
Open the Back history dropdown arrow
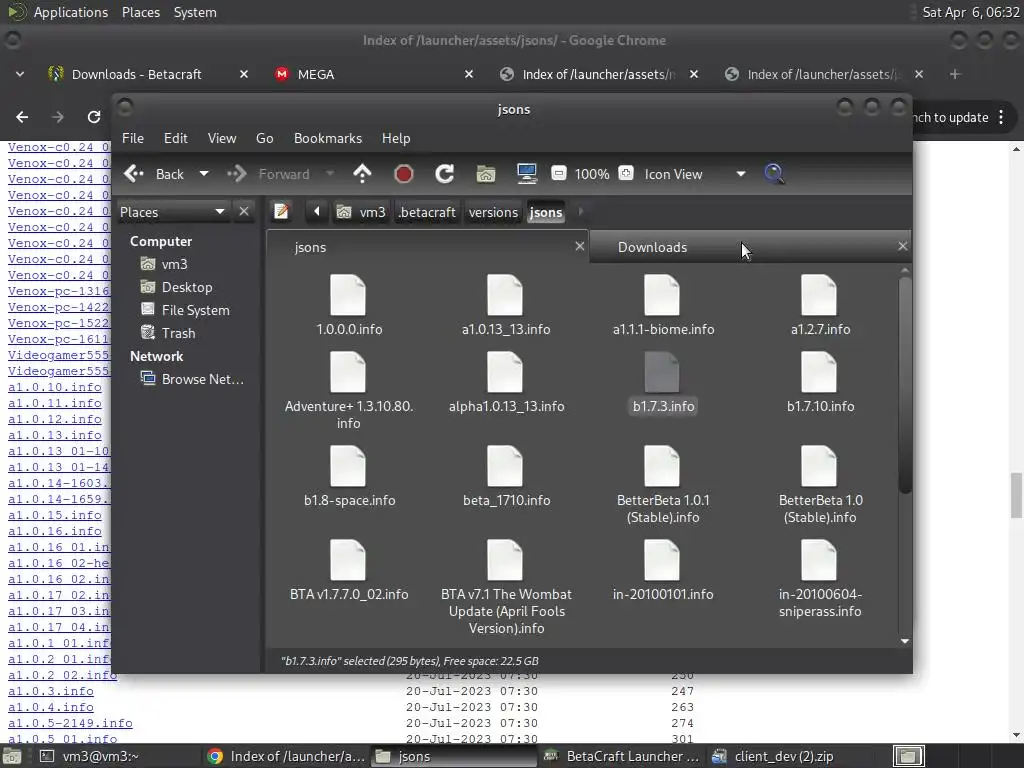click(x=204, y=174)
